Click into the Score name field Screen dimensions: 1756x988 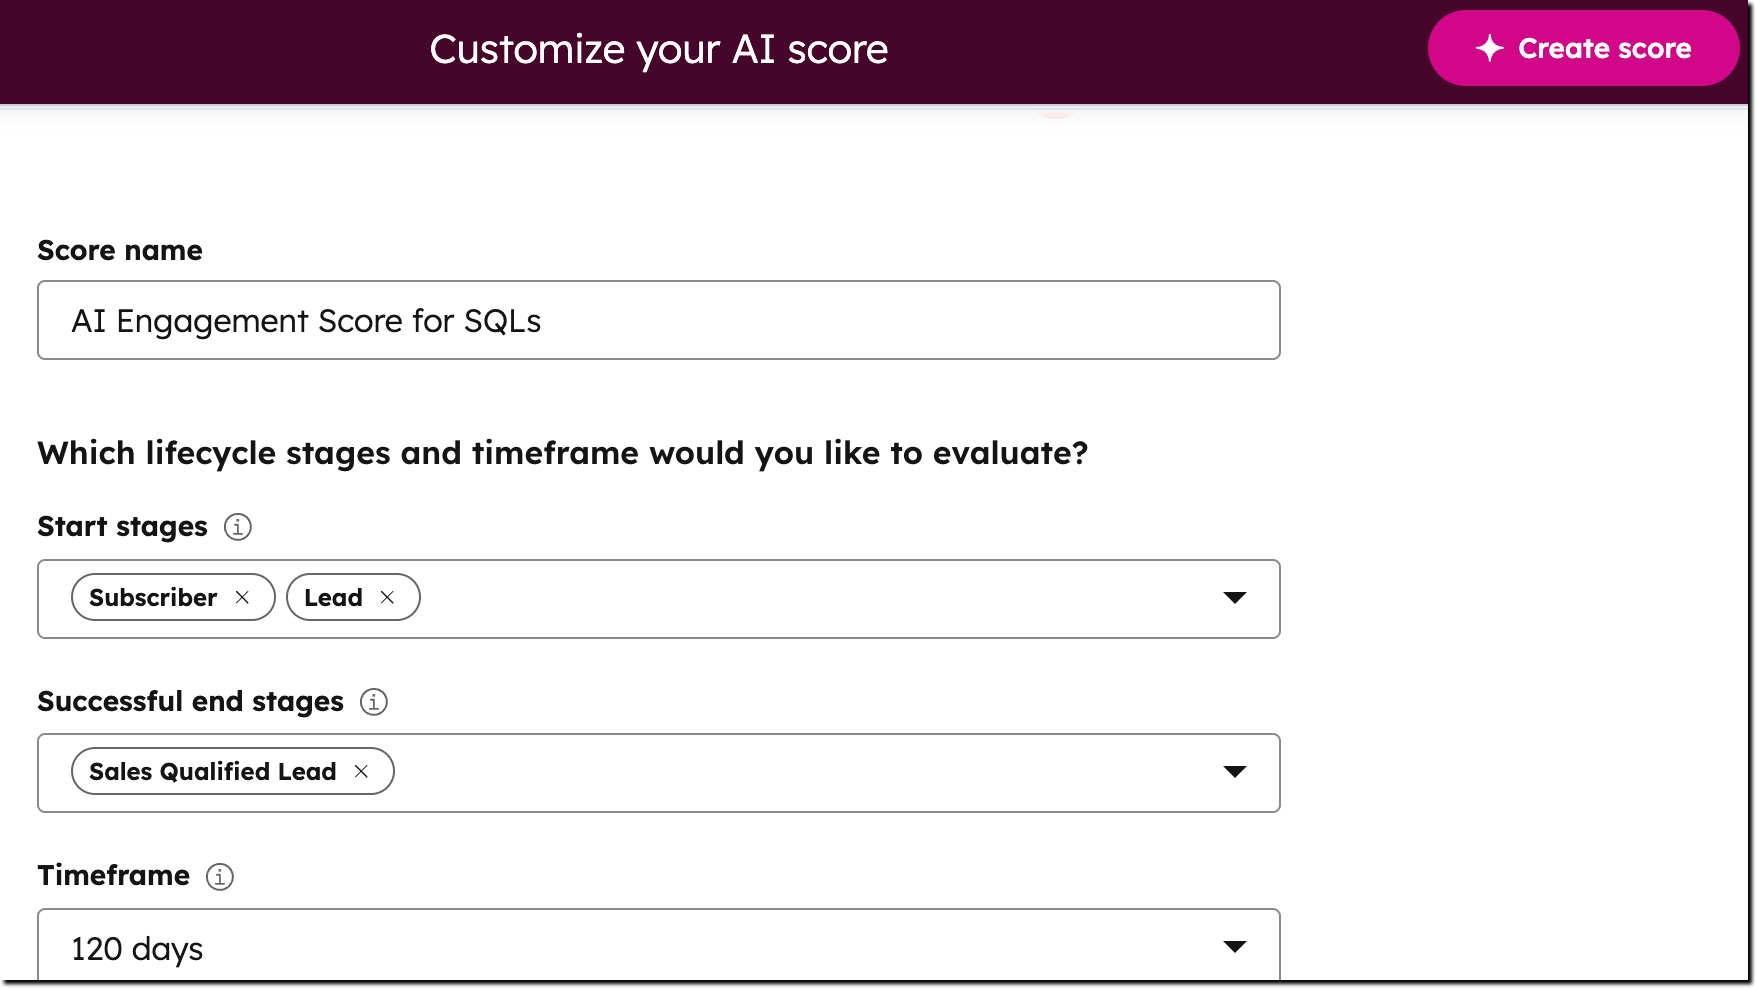point(660,320)
